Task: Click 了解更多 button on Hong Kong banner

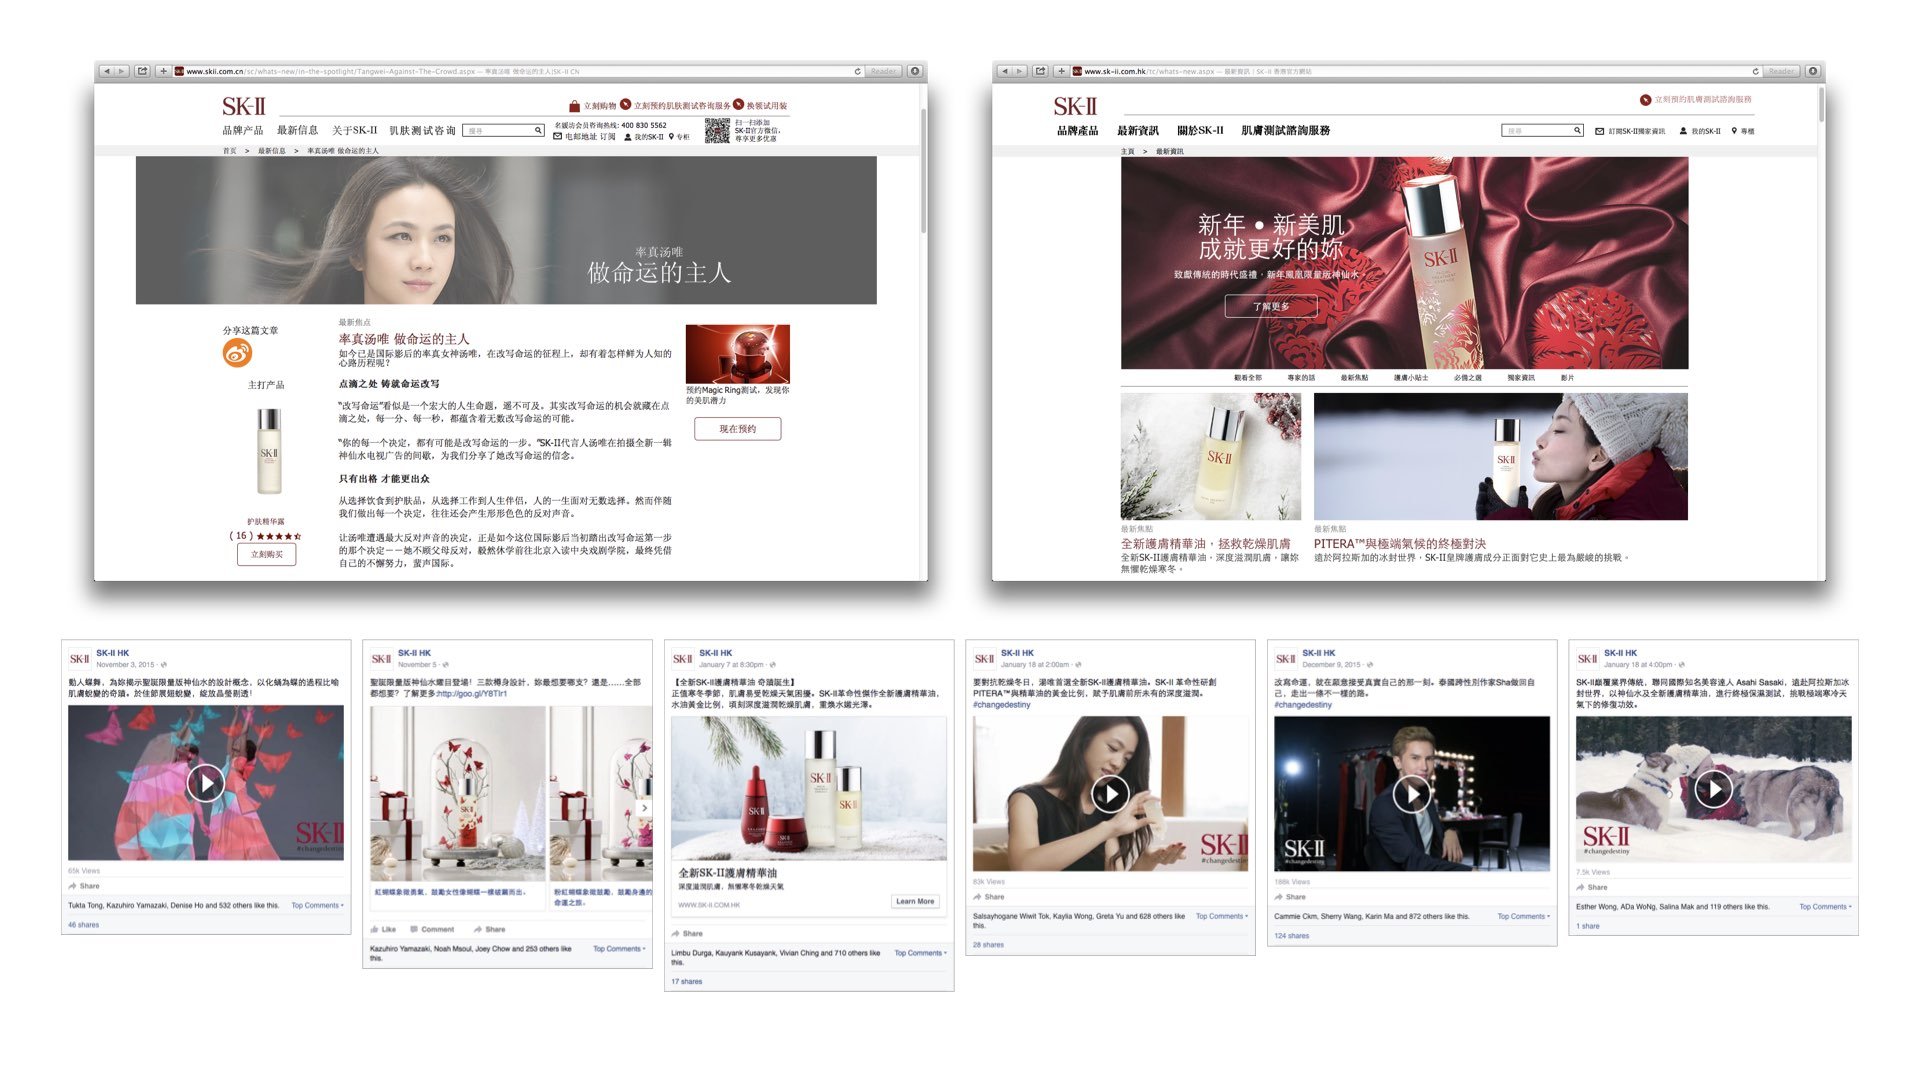Action: 1271,307
